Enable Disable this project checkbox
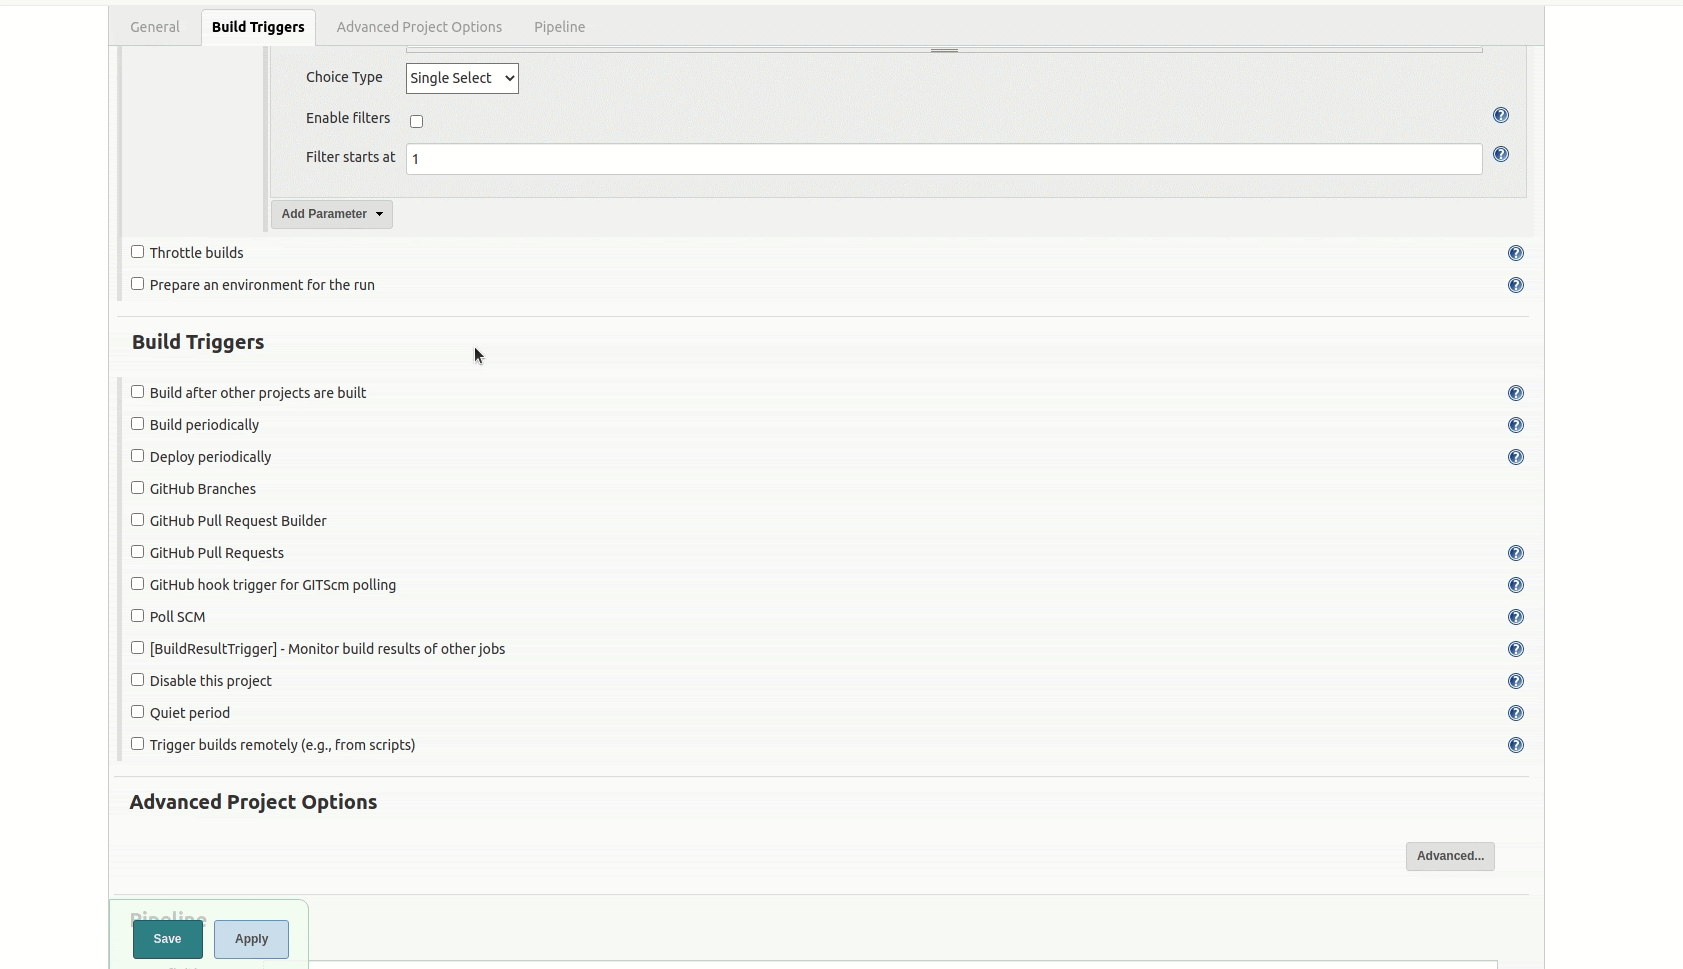This screenshot has height=969, width=1683. pyautogui.click(x=138, y=679)
